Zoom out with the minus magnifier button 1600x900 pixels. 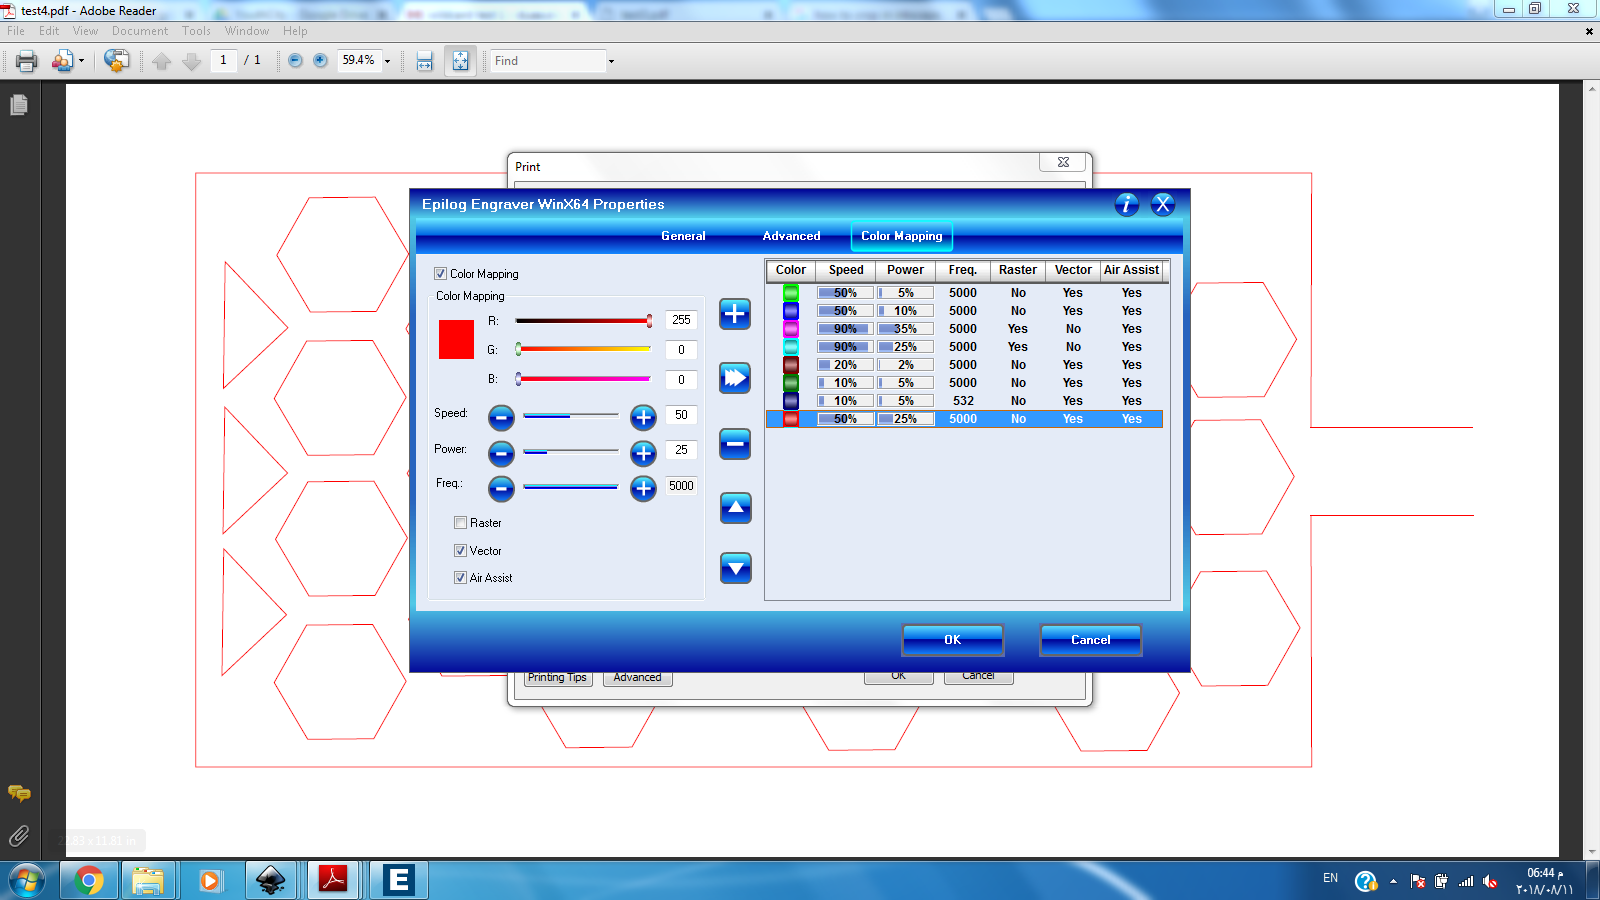(295, 60)
